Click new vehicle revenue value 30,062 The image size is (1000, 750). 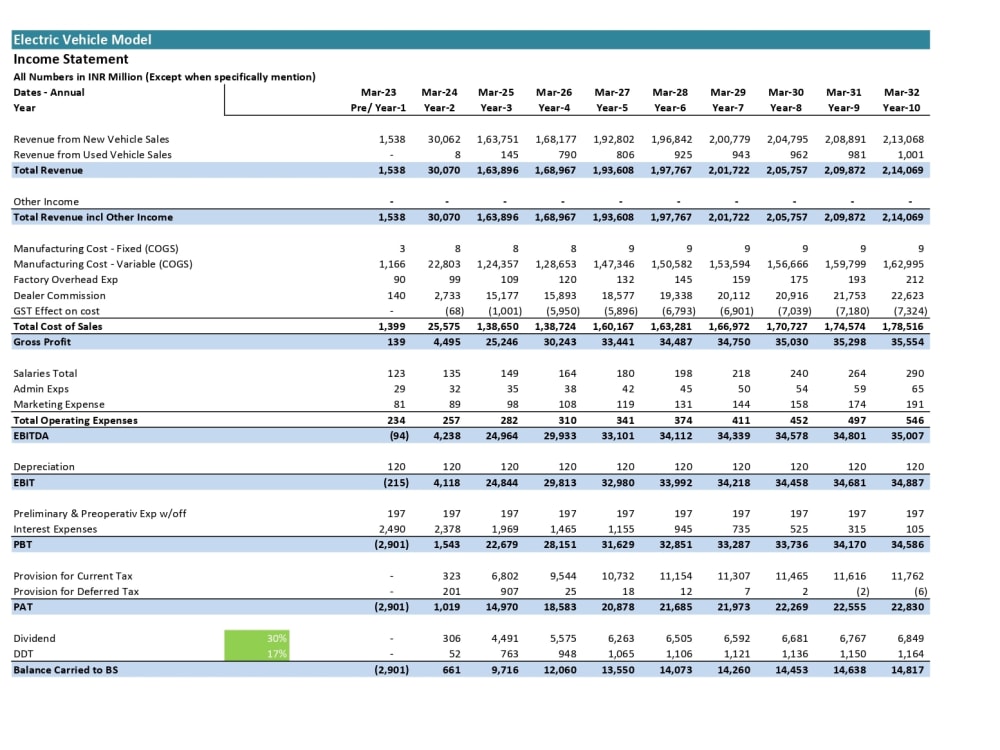point(445,139)
